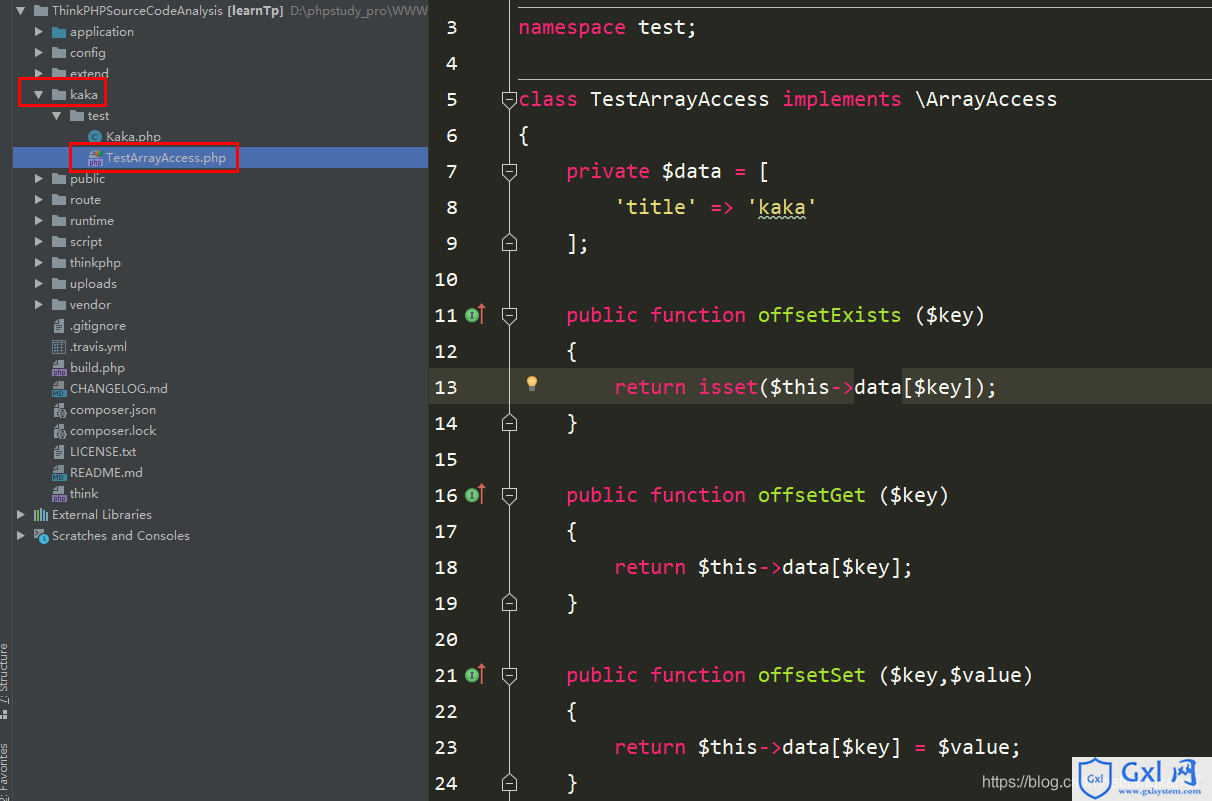1212x801 pixels.
Task: Click the markdown icon next to CHANGELOG.md
Action: tap(59, 389)
